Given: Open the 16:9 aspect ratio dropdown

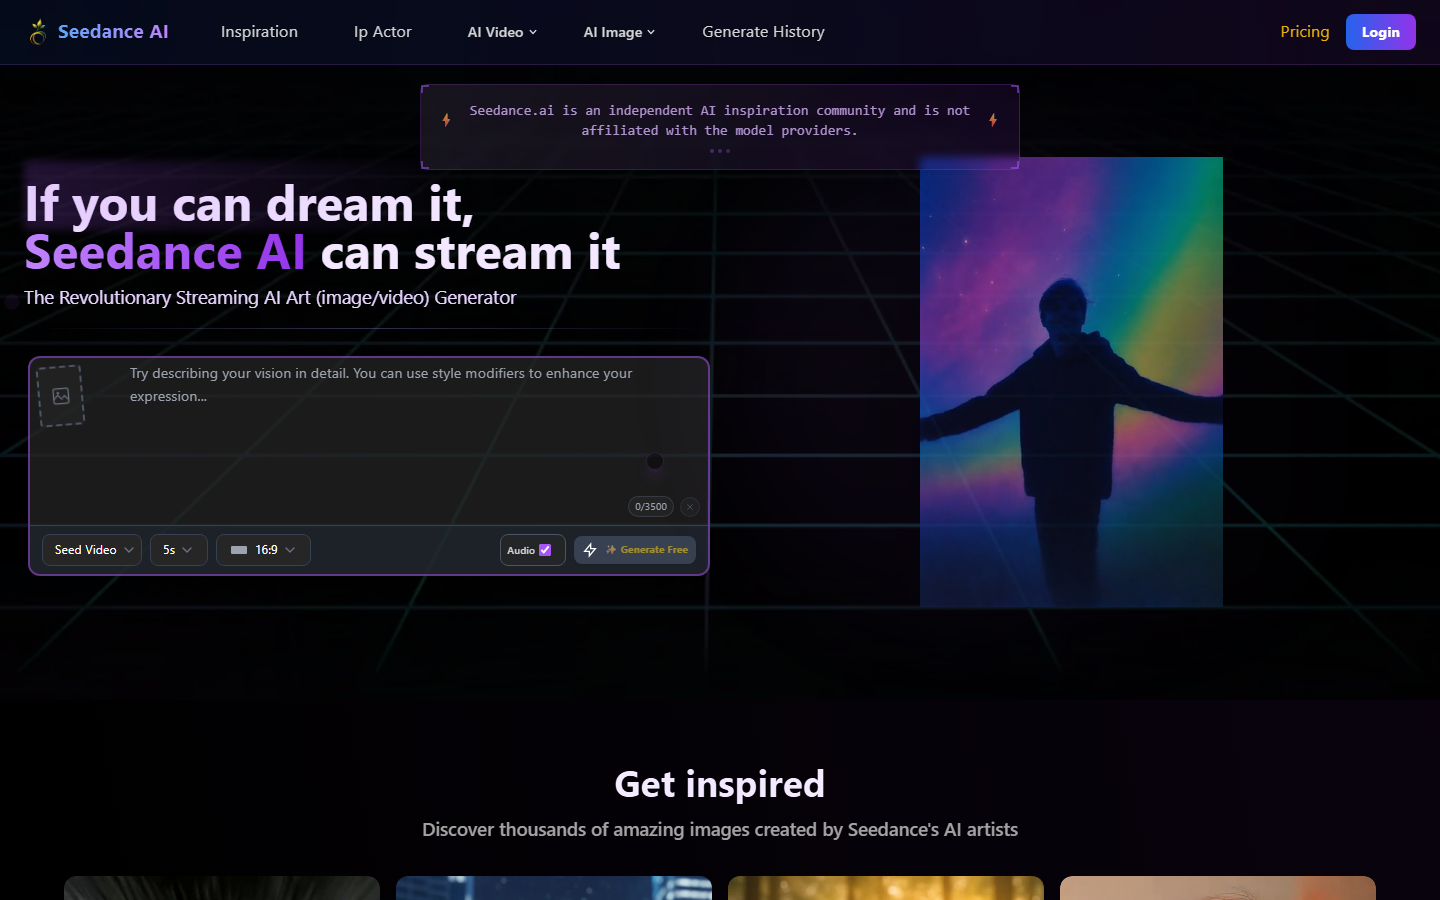Looking at the screenshot, I should 263,549.
